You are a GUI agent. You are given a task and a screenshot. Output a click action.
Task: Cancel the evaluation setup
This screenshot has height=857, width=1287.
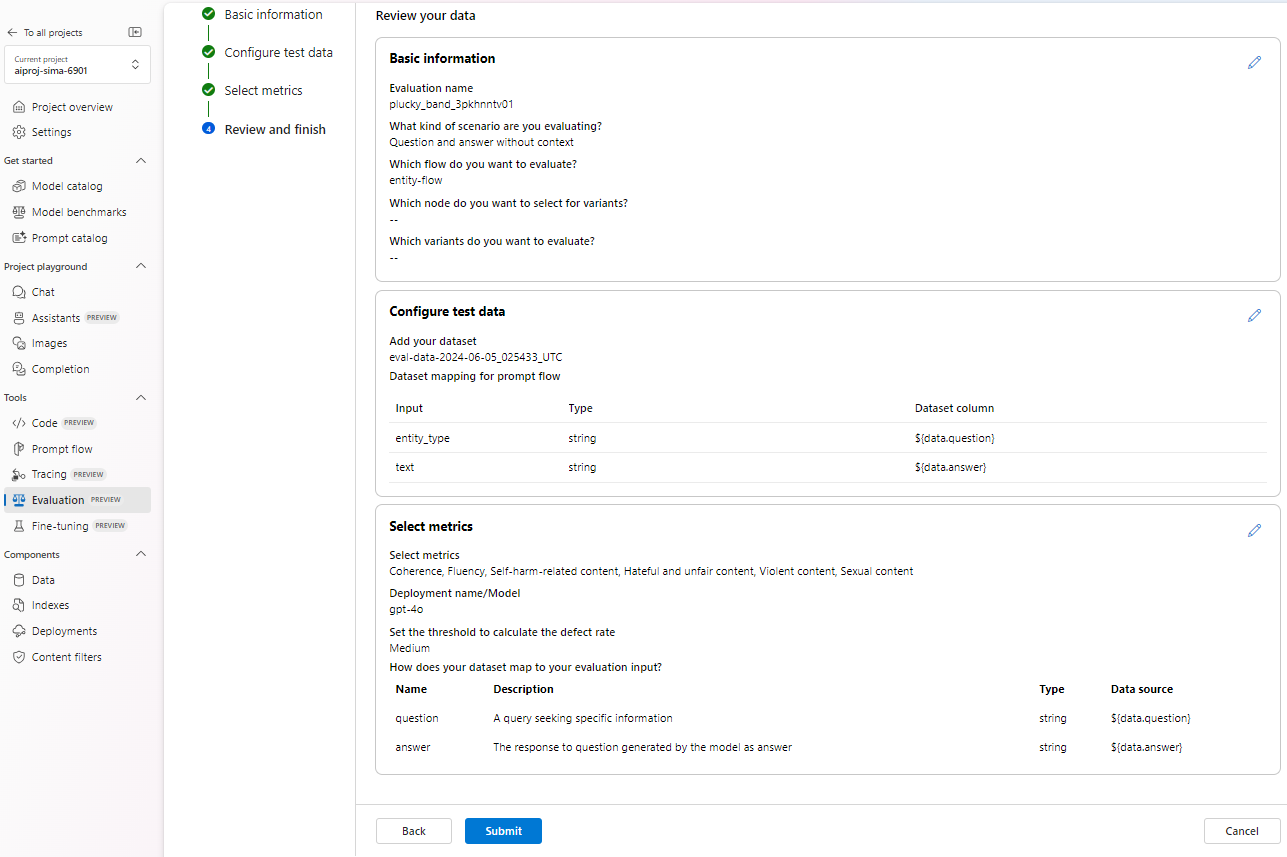click(1240, 830)
